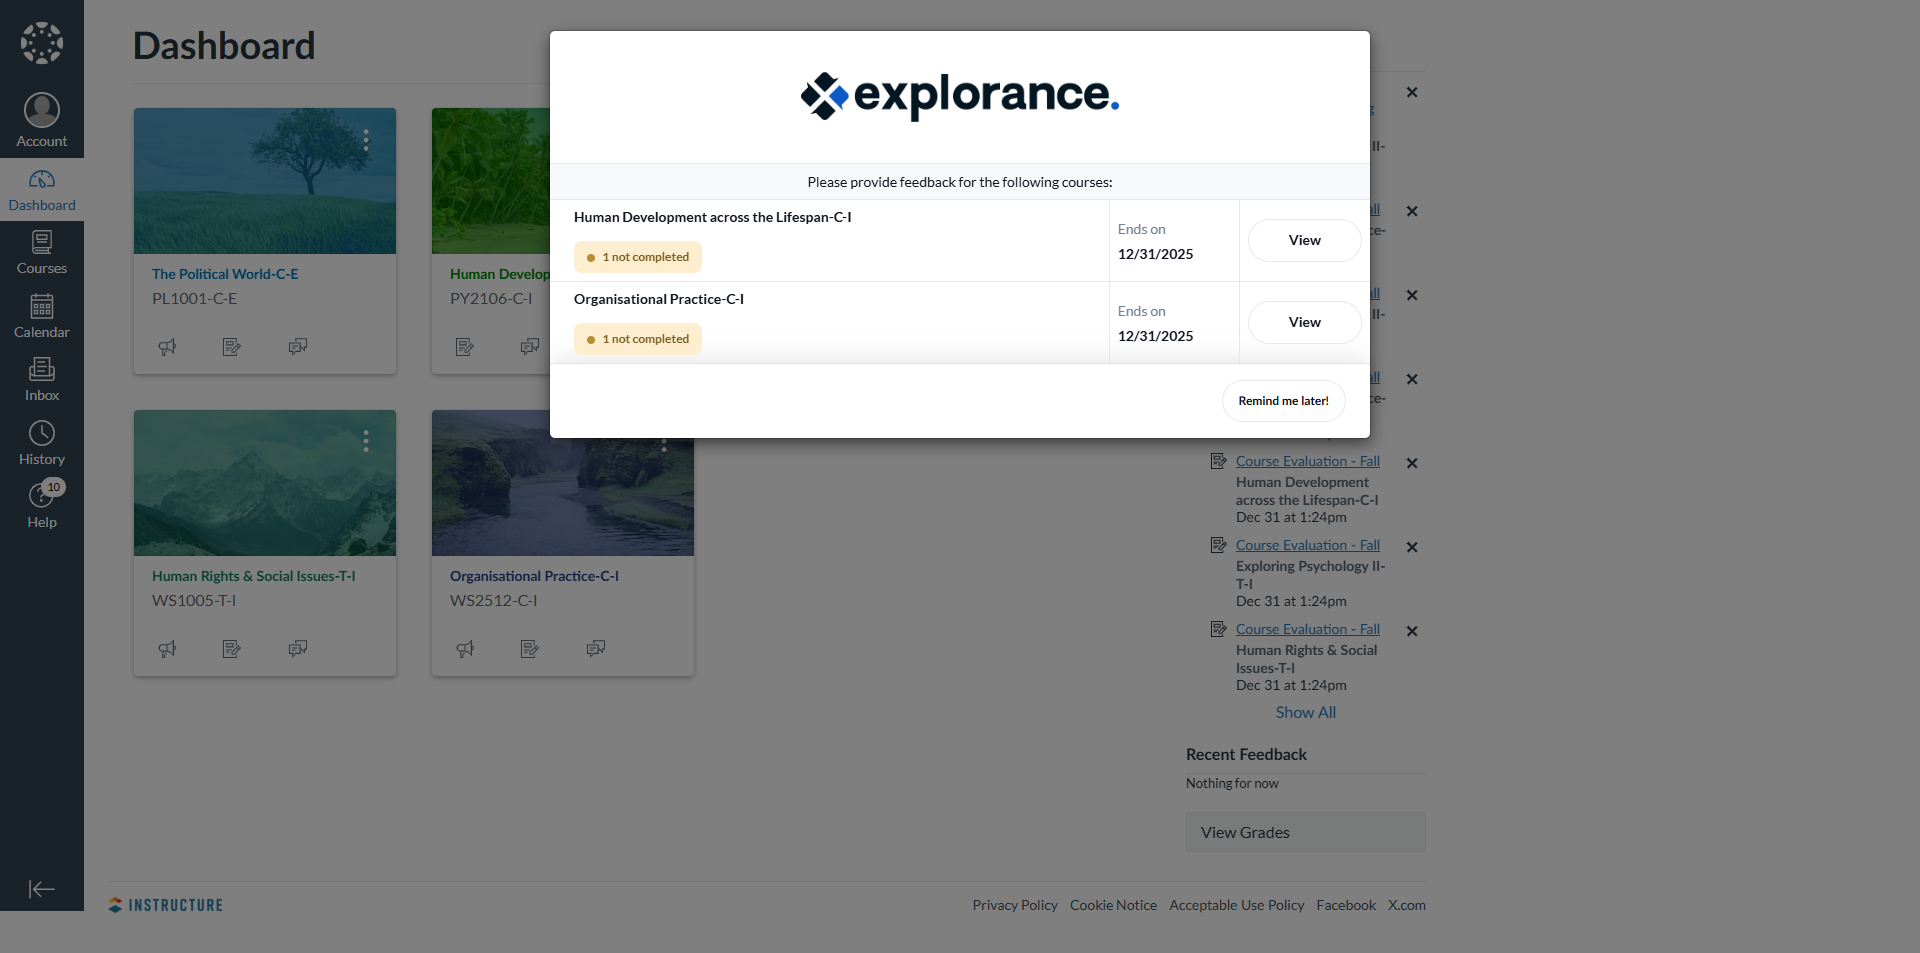Open the Facebook footer link
Viewport: 1920px width, 953px height.
[1346, 905]
